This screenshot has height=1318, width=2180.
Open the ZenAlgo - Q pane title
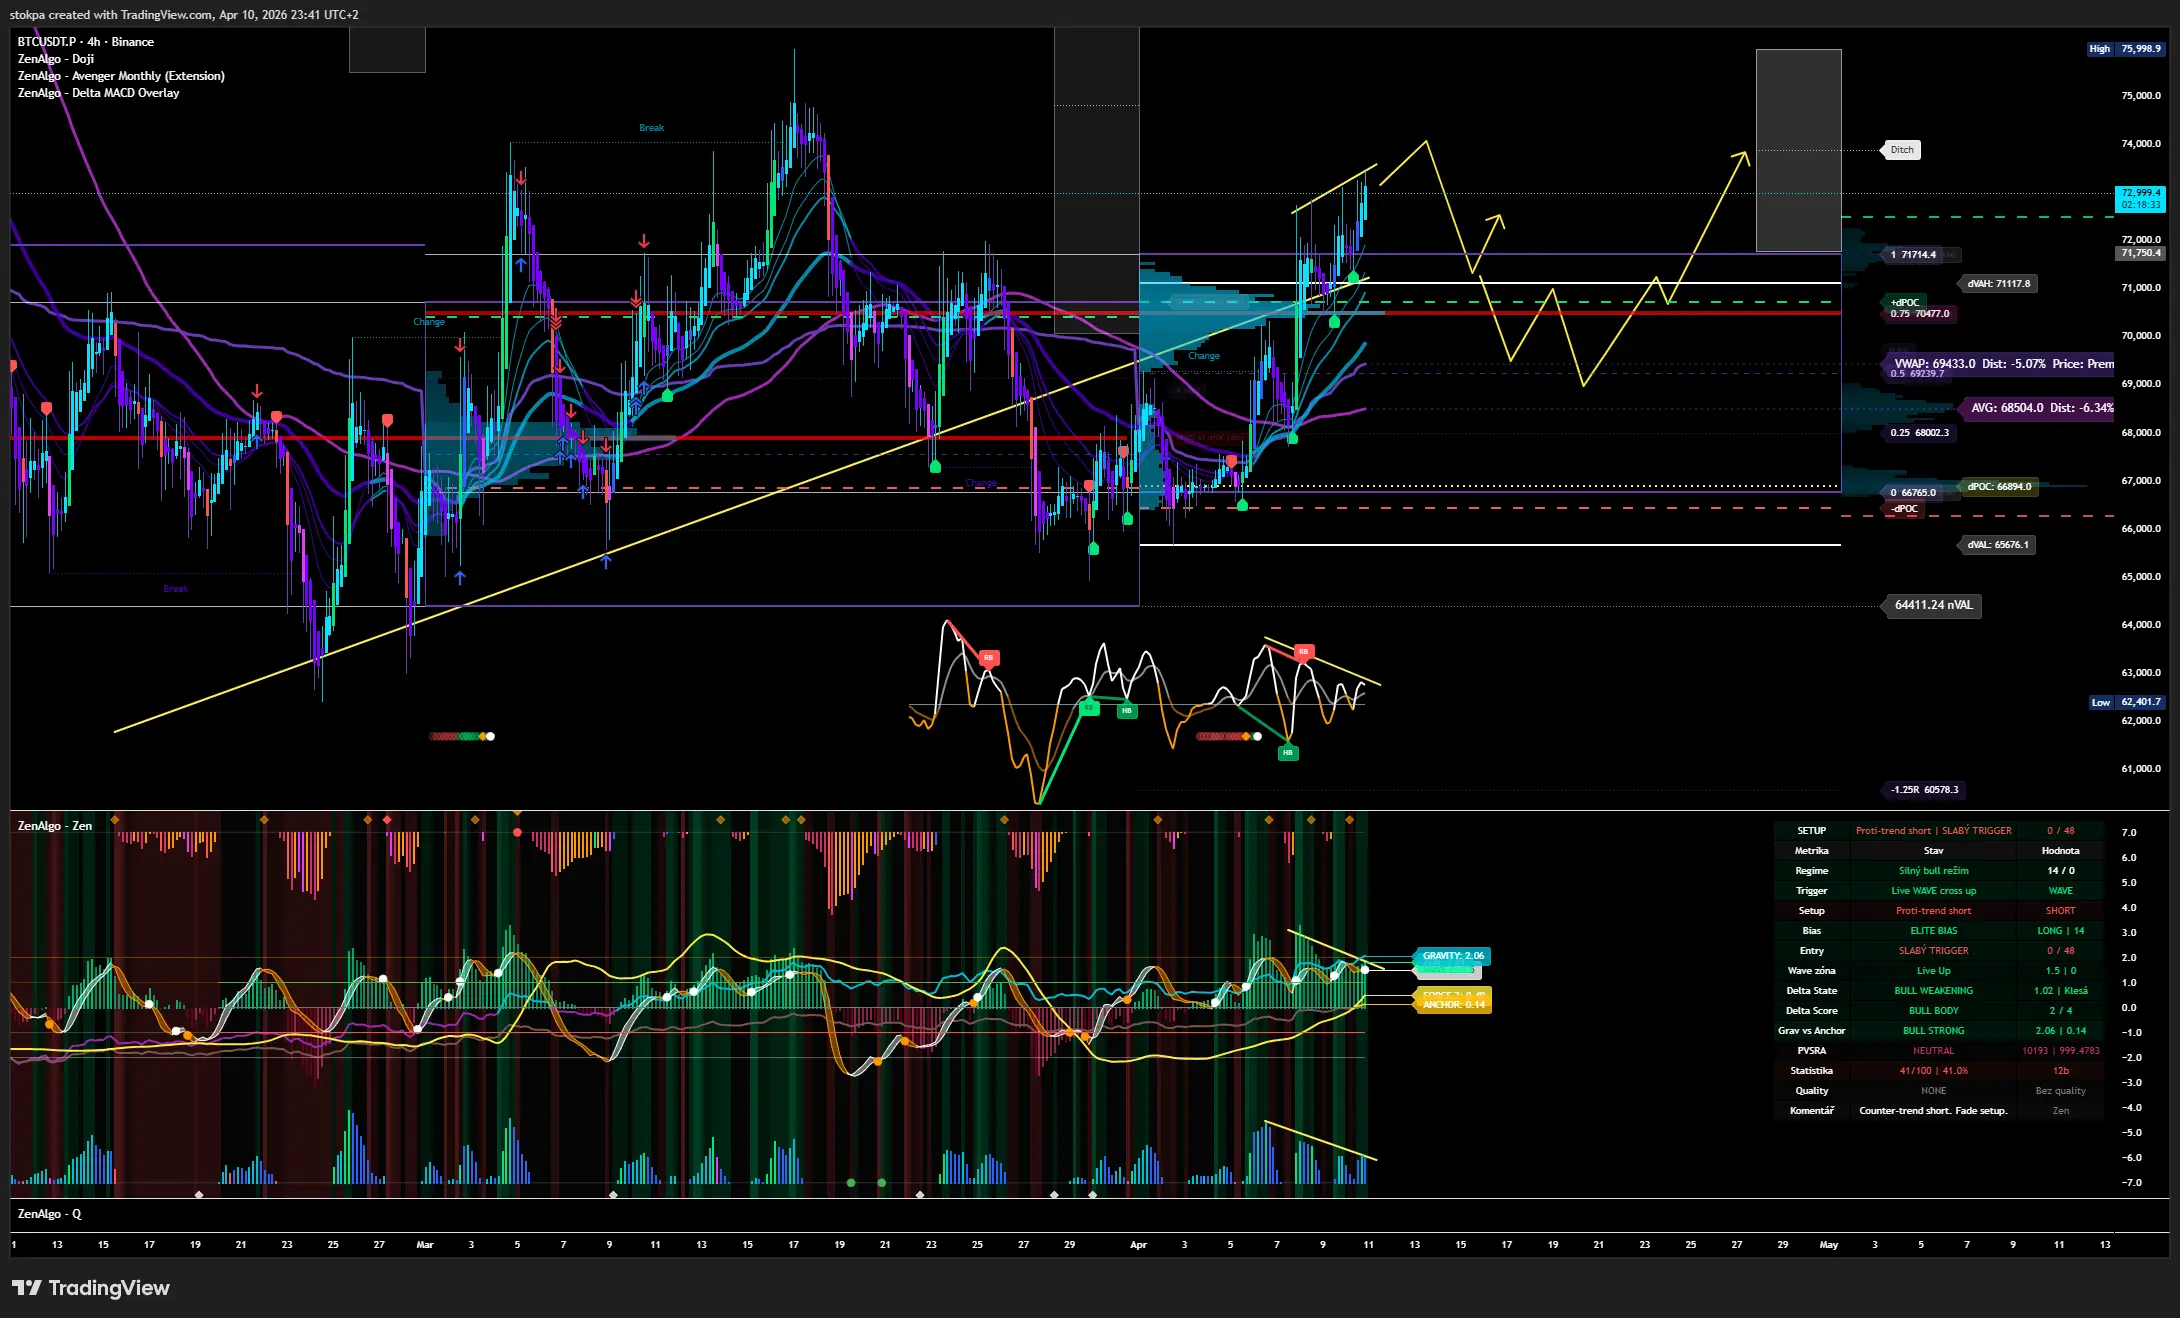click(49, 1214)
